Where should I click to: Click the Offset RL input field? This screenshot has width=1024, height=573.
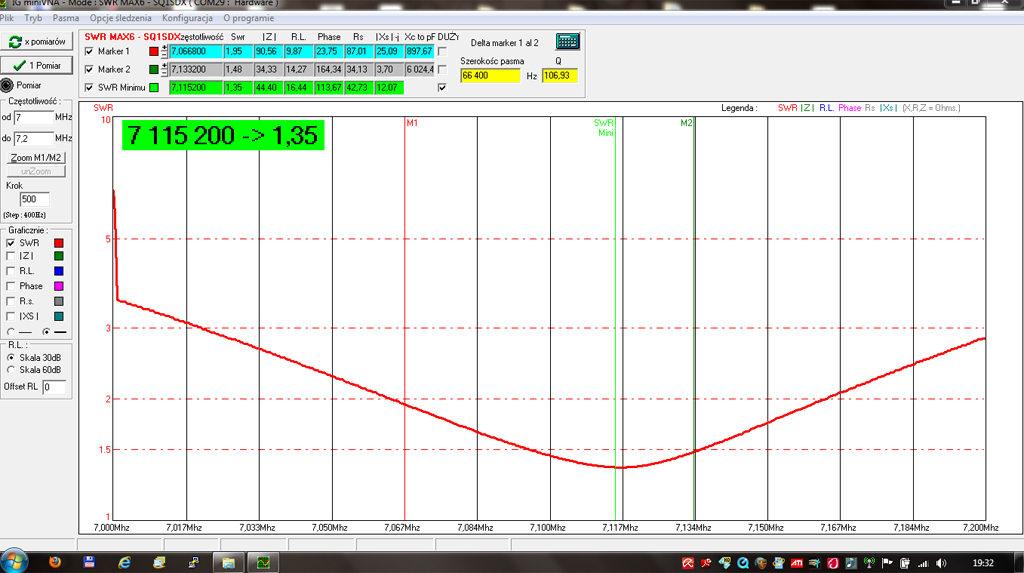coord(54,387)
